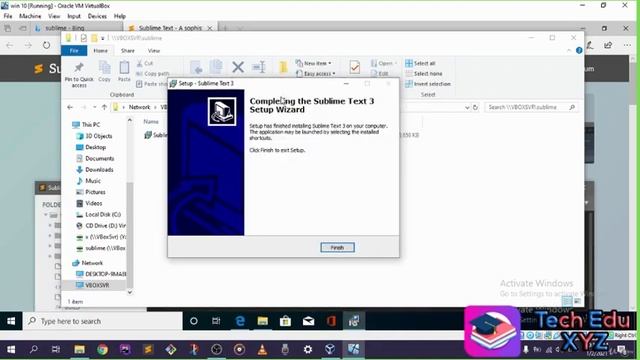Select 3D Objects in the navigation pane

click(94, 136)
